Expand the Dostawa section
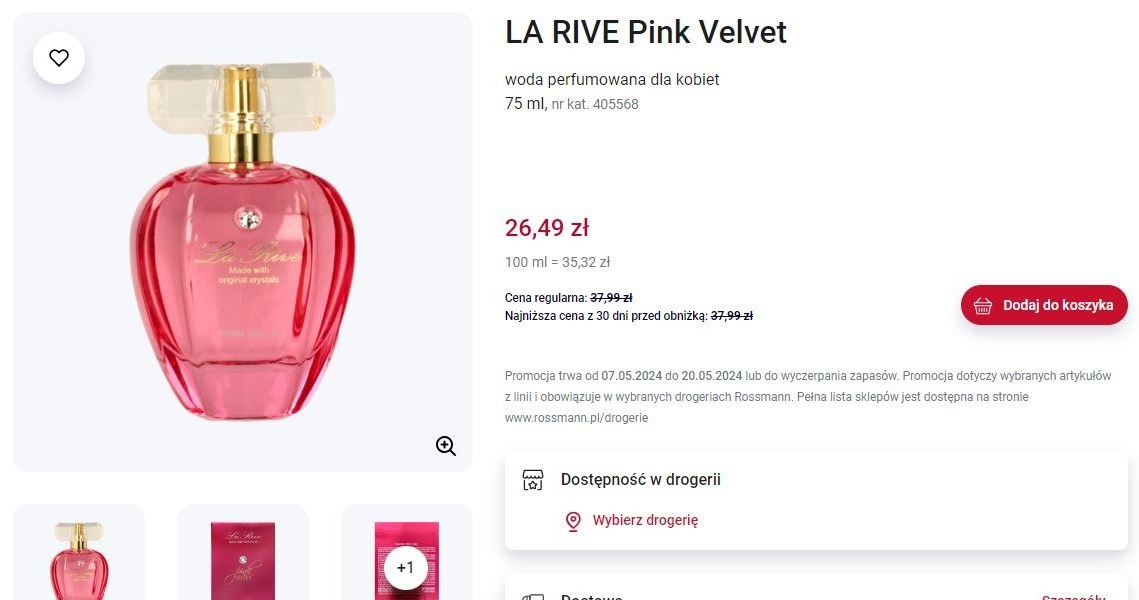Screen dimensions: 1139x600 point(592,596)
